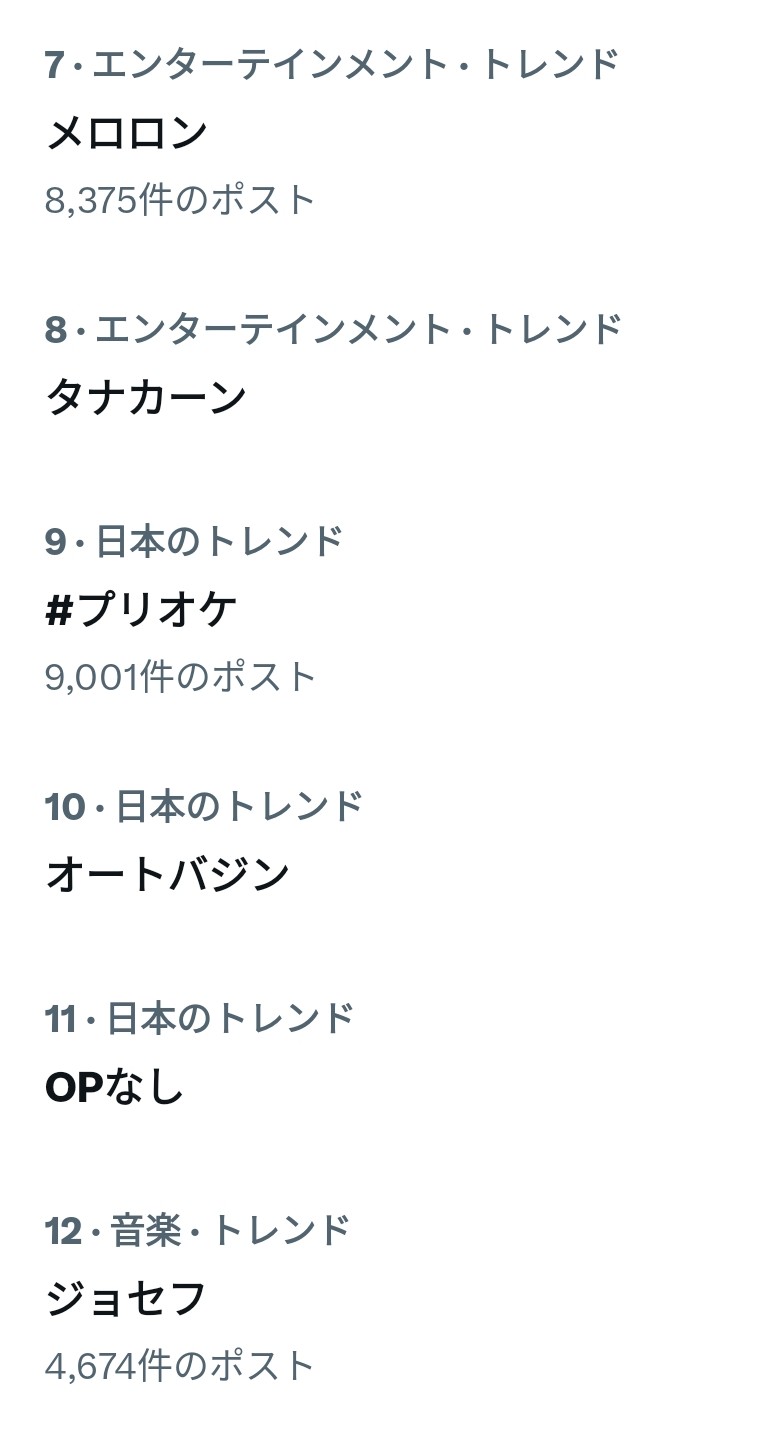This screenshot has width=760, height=1431.
Task: Click the rank number 9
Action: coord(55,541)
